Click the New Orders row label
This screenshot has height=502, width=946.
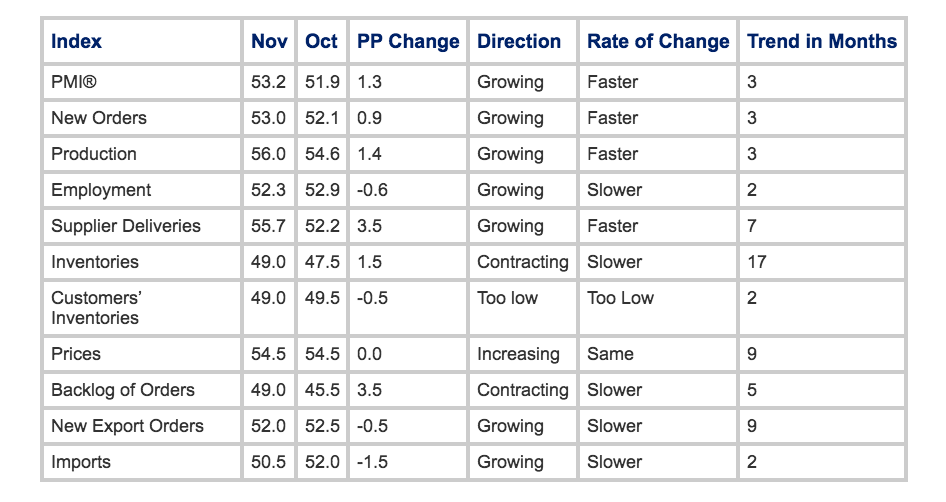99,118
